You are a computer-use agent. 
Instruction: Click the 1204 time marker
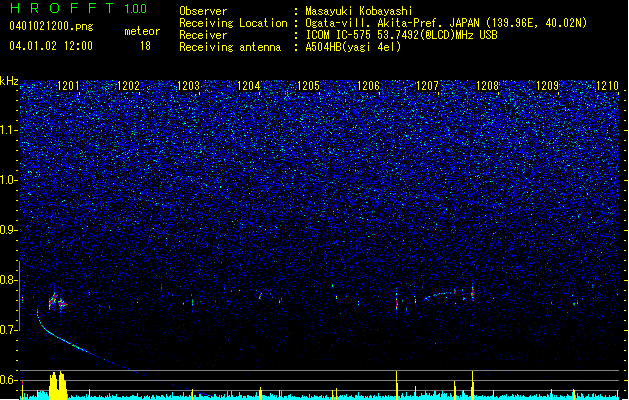(248, 85)
